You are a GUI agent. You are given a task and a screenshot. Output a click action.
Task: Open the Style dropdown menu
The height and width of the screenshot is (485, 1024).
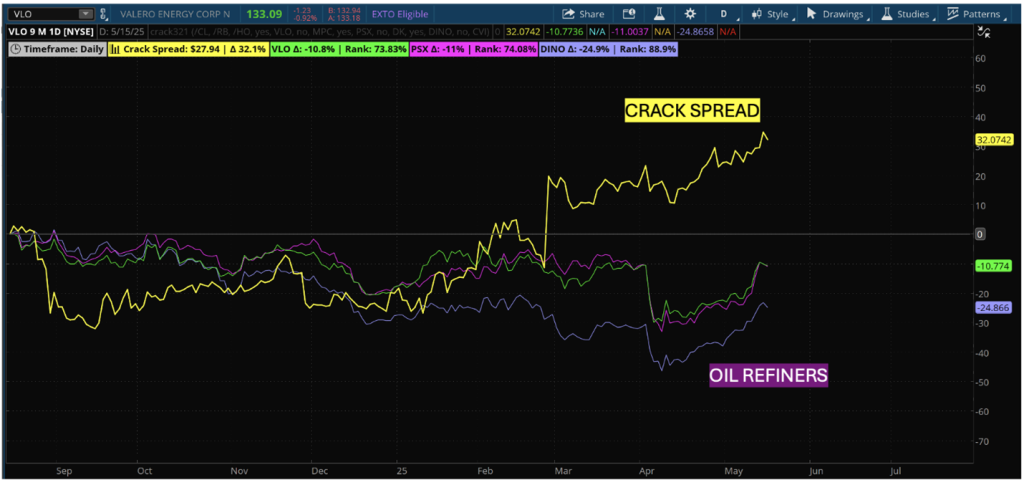[x=771, y=14]
